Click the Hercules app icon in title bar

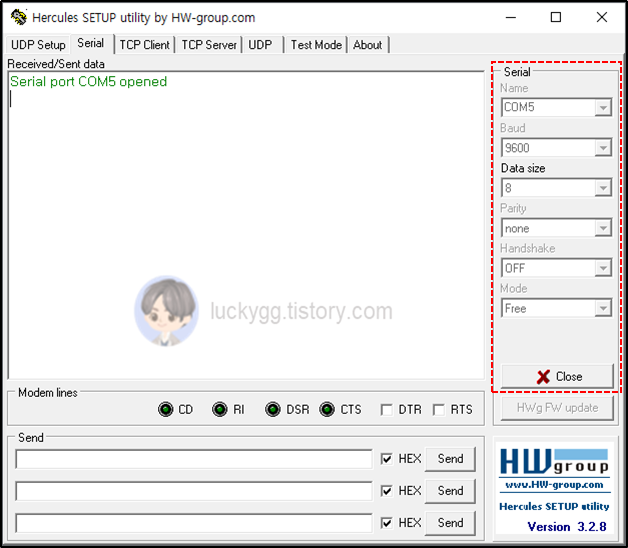click(x=18, y=17)
